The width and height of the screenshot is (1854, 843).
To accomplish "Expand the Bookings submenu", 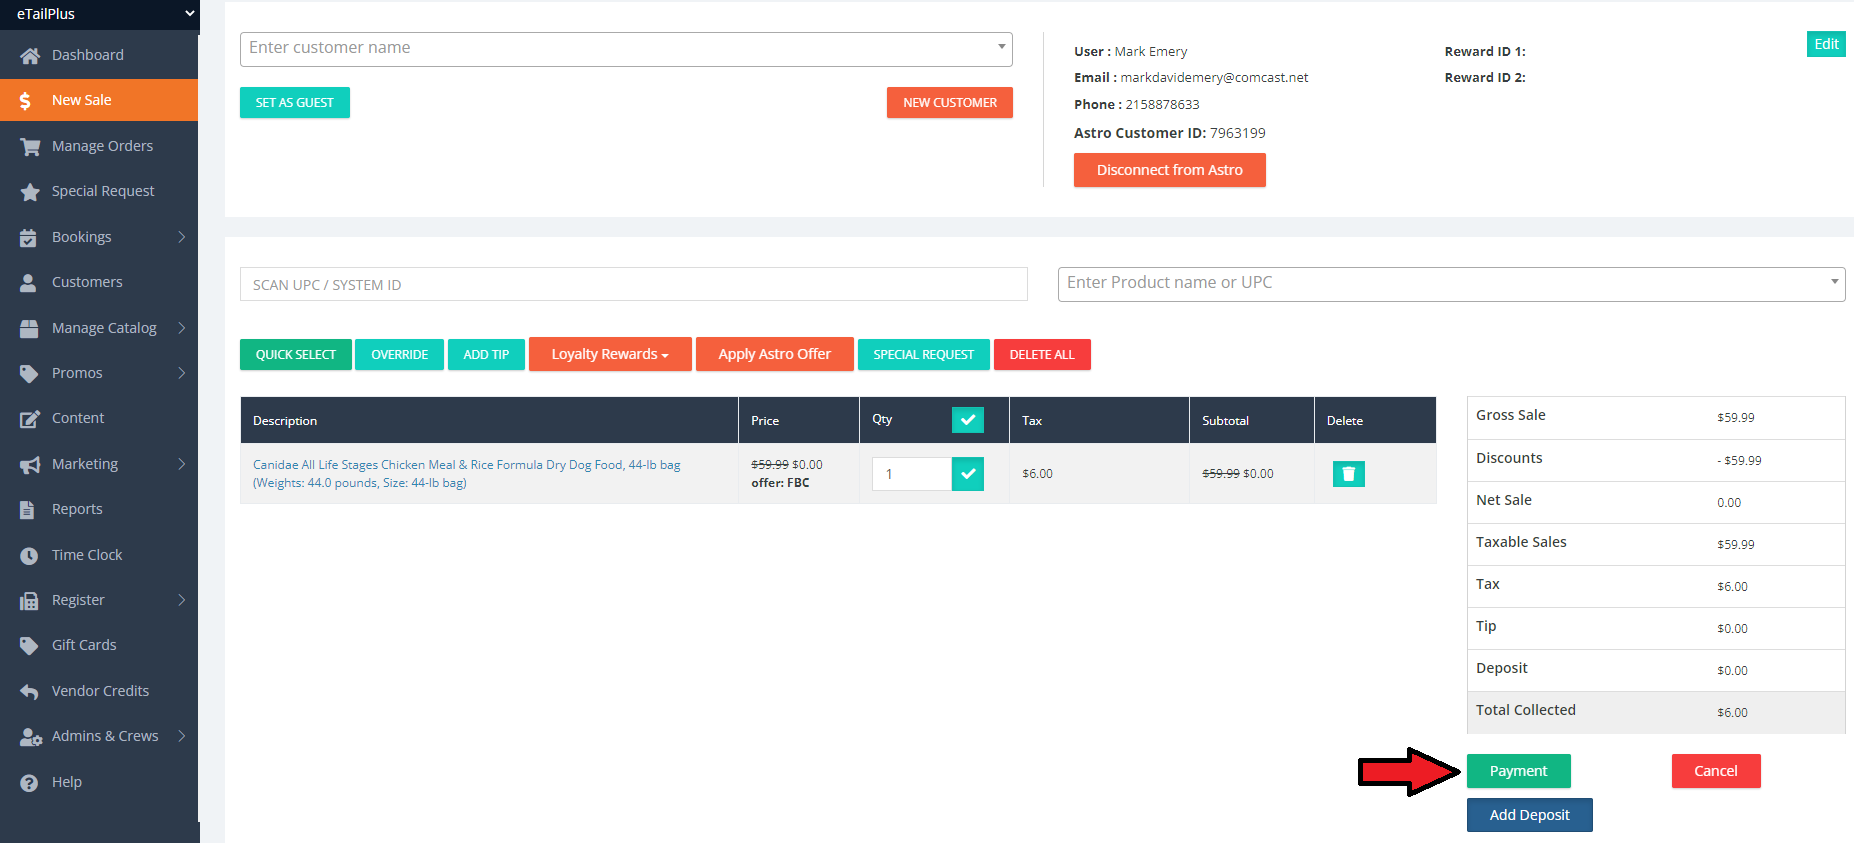I will tap(181, 237).
